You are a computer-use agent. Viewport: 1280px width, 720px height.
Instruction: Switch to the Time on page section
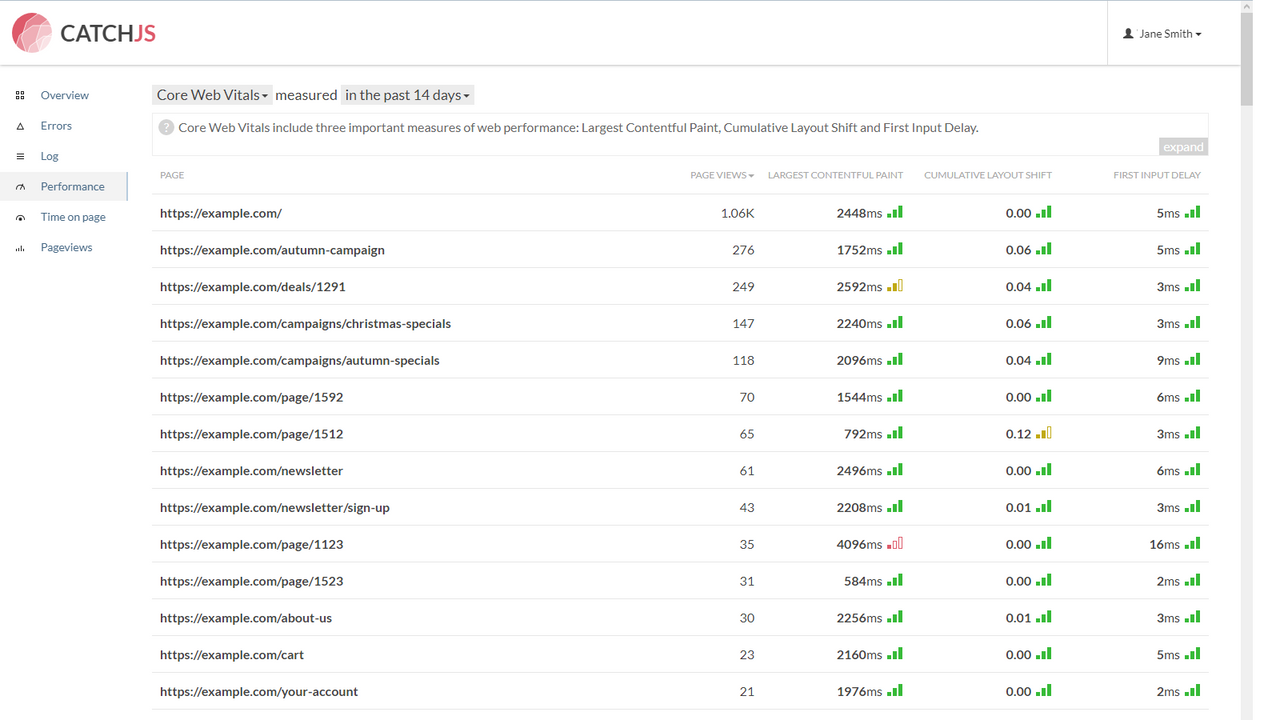coord(73,216)
